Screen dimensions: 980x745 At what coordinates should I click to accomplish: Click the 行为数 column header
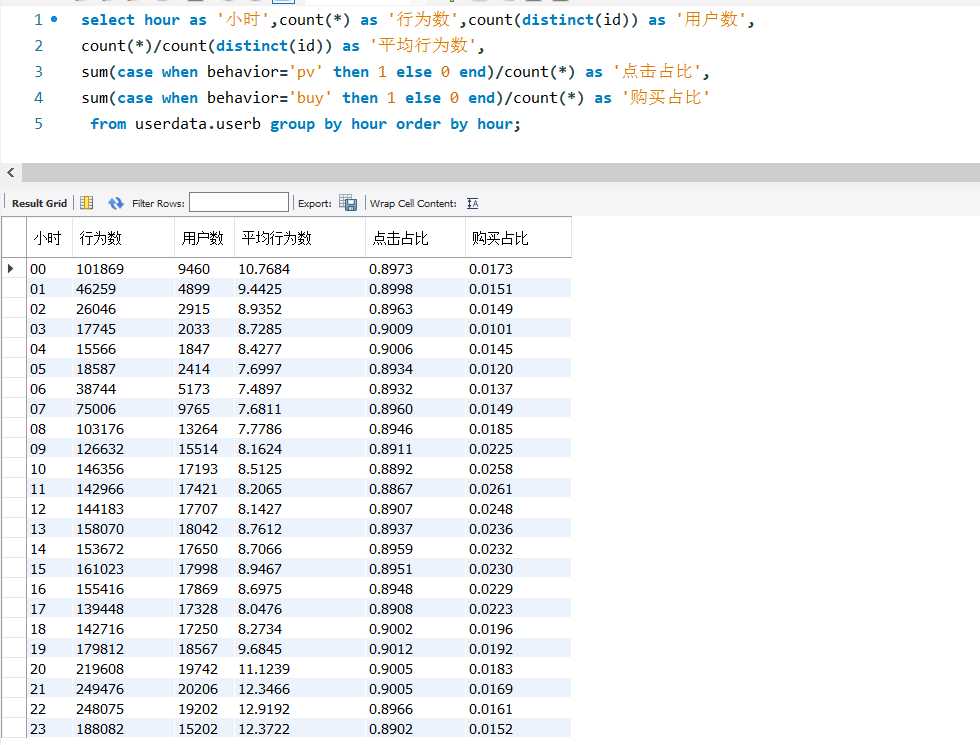[123, 238]
